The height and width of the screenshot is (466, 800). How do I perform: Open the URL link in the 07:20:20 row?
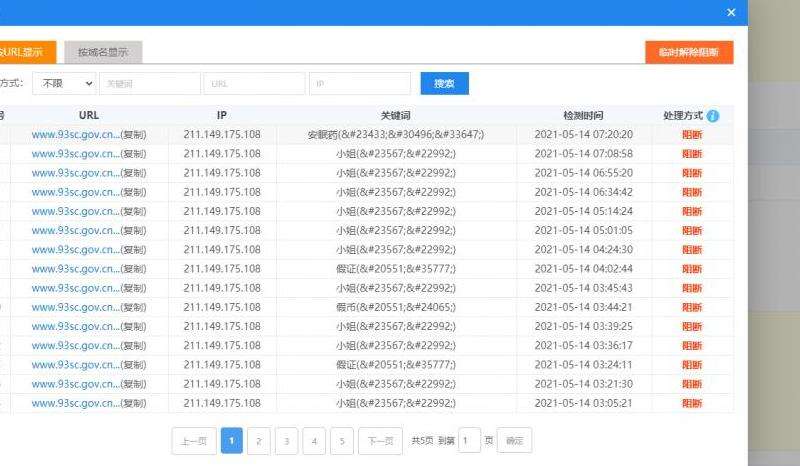(76, 135)
